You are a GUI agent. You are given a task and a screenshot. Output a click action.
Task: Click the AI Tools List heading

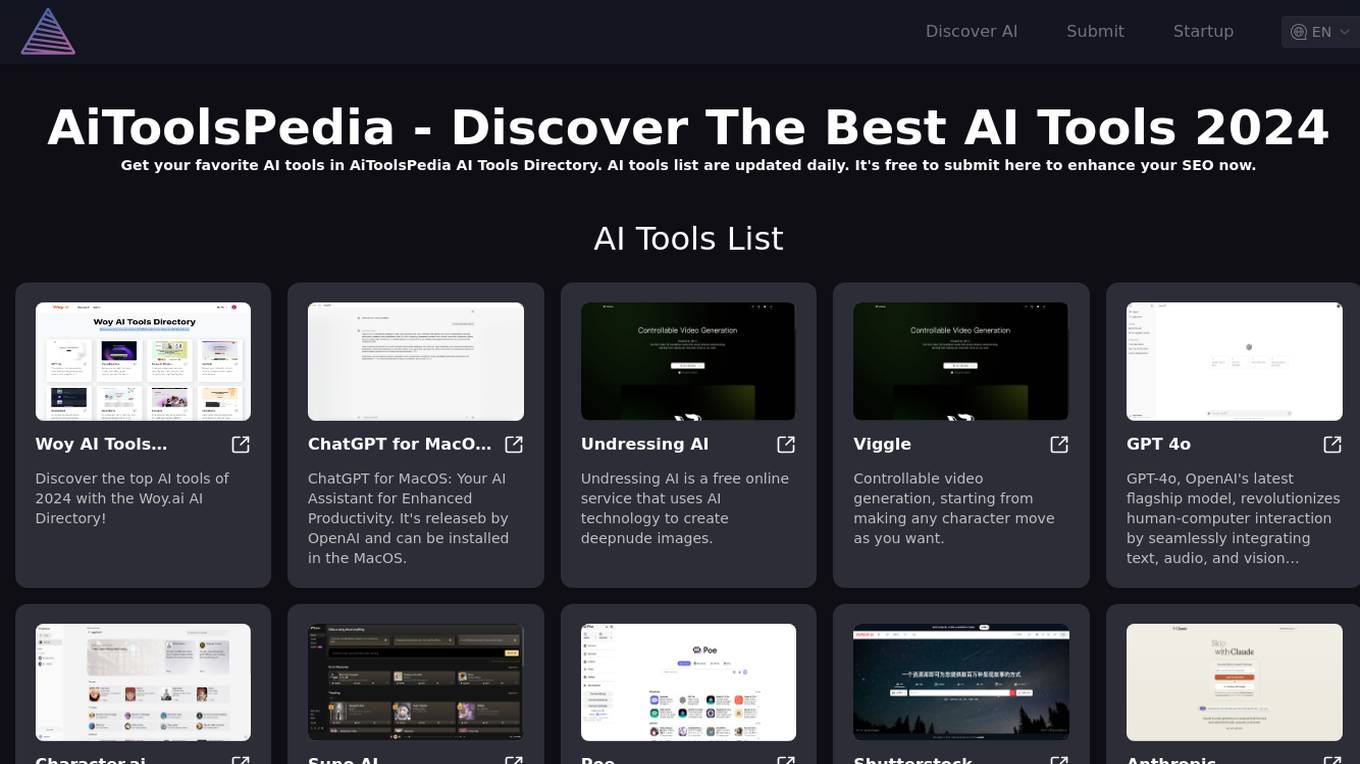688,239
